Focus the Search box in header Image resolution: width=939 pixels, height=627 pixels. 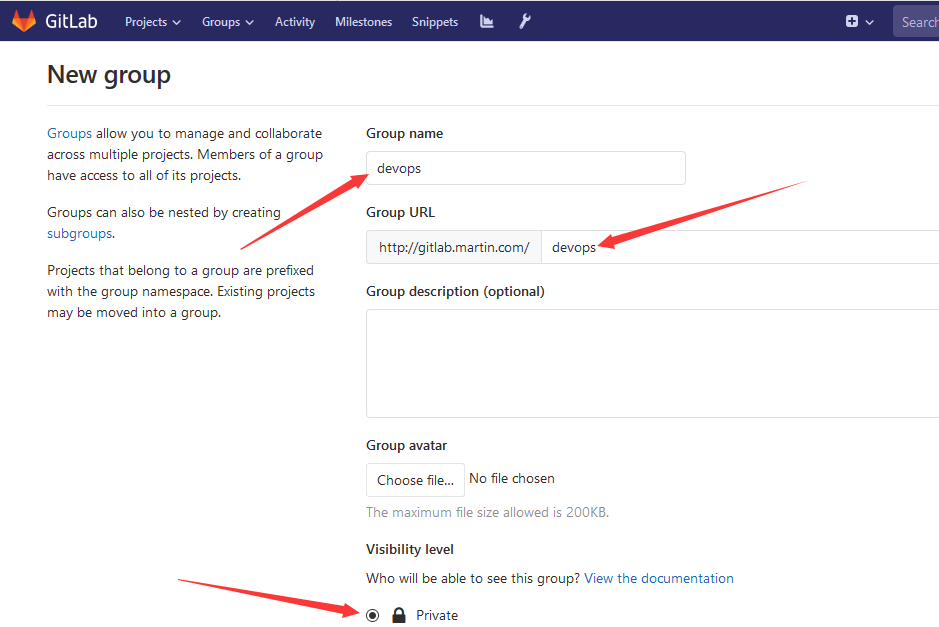point(917,22)
